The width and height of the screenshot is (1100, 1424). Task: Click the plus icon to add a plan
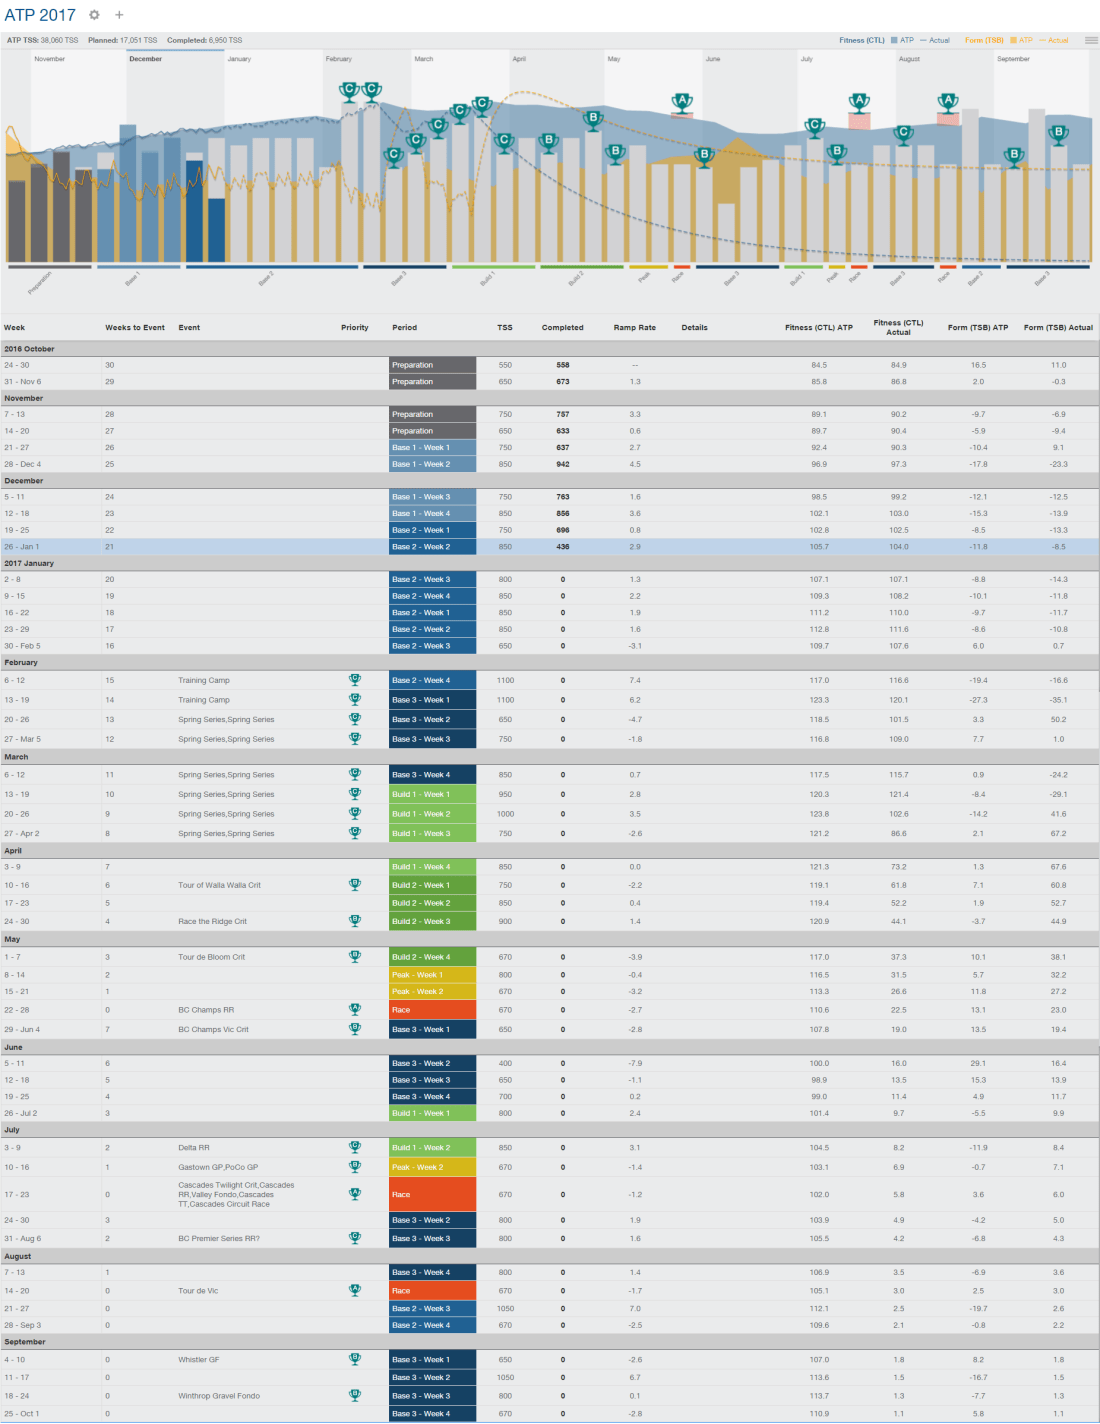point(119,15)
